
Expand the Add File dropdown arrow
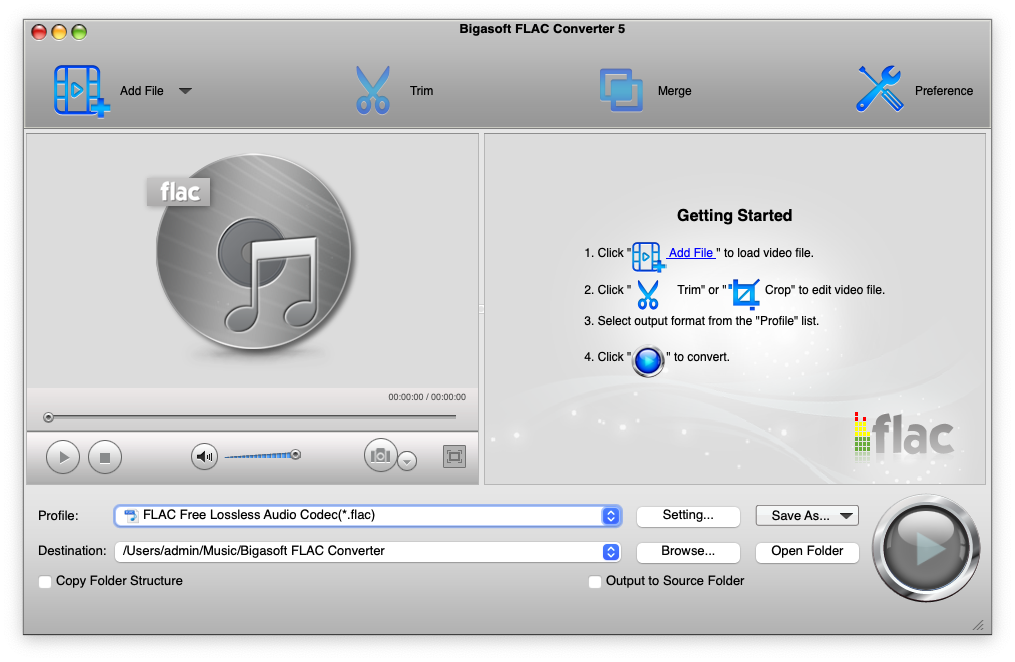point(185,91)
